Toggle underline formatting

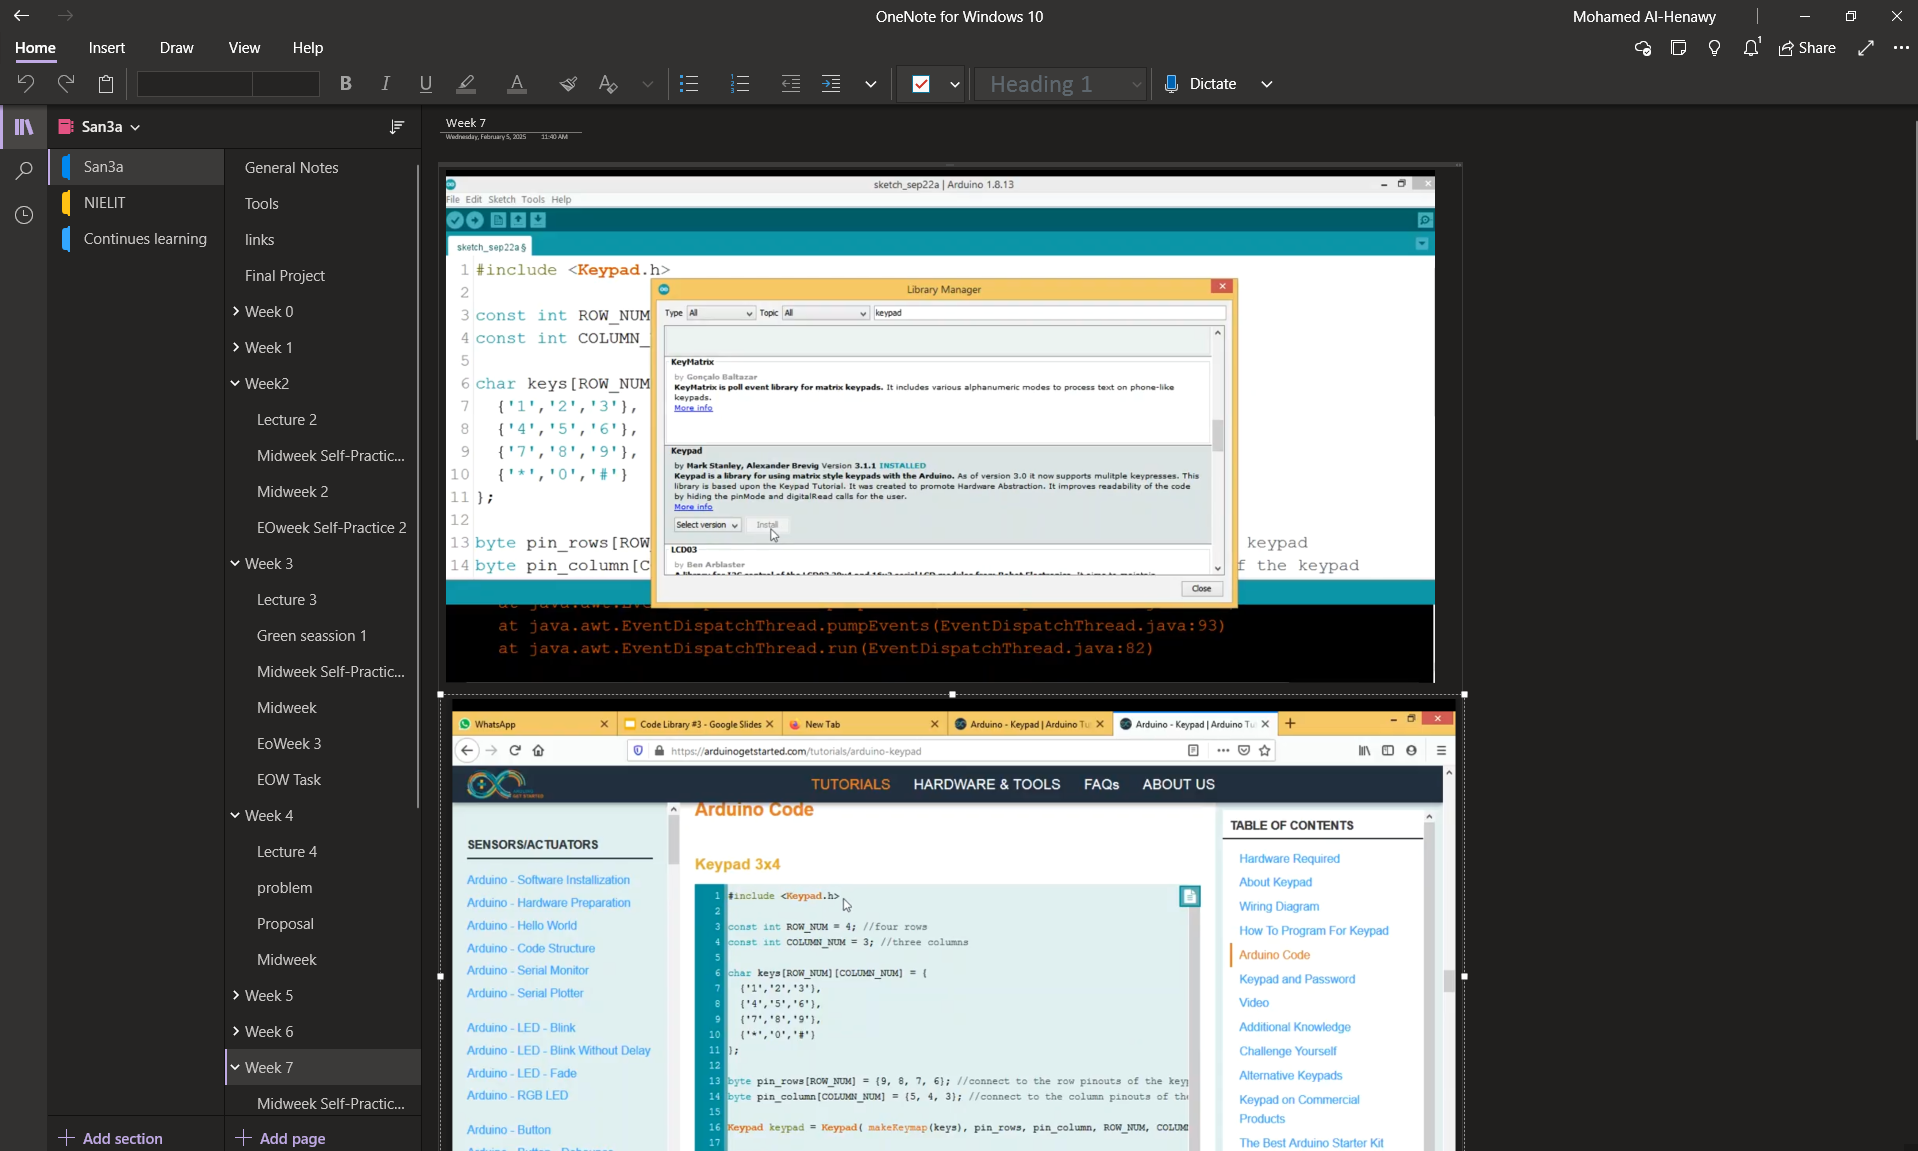pos(426,84)
